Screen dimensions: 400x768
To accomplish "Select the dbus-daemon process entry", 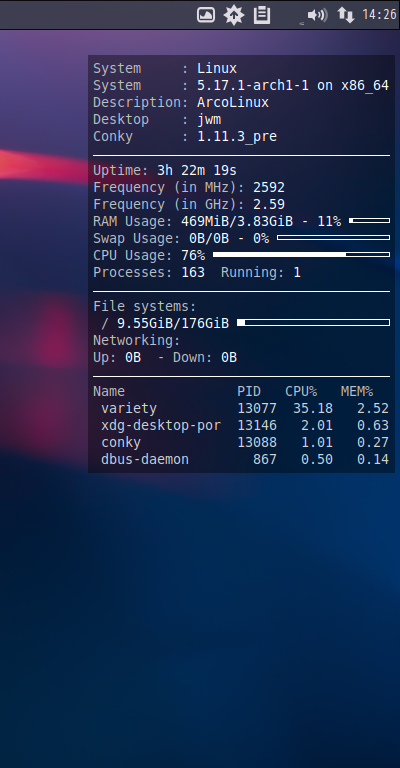I will [241, 459].
